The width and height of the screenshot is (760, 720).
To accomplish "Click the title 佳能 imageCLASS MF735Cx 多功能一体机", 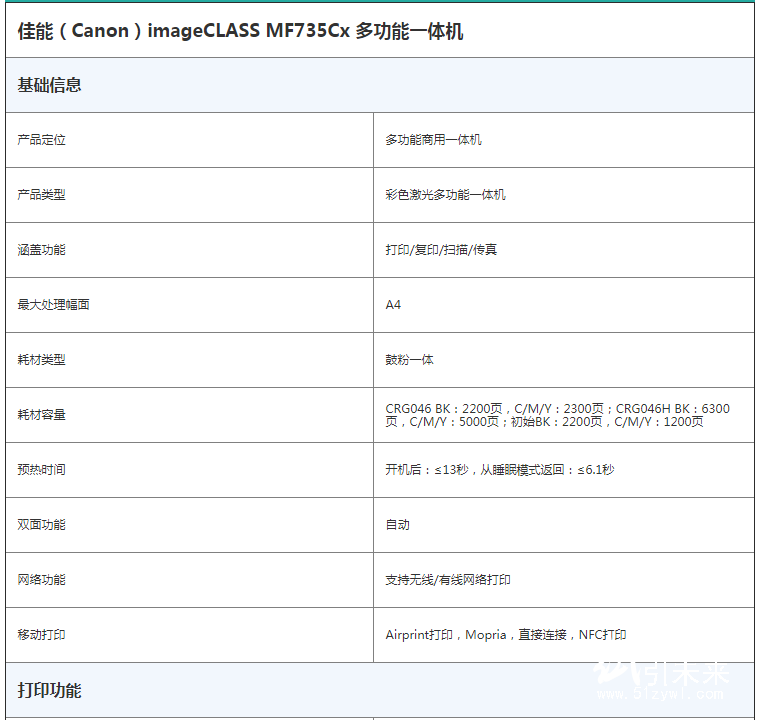I will point(240,31).
